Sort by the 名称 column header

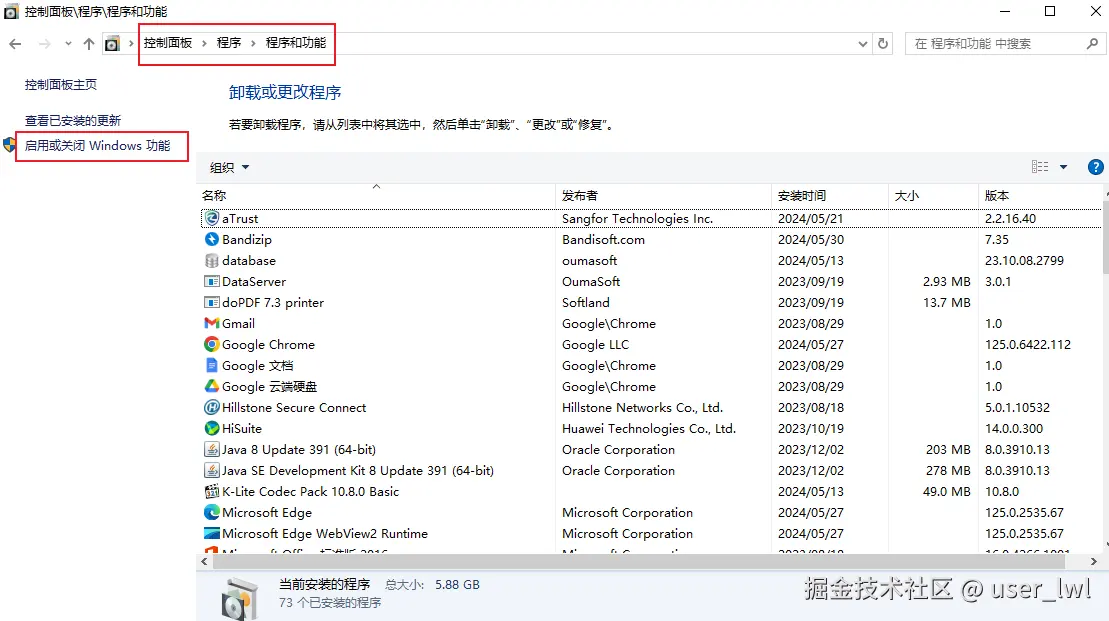tap(376, 196)
